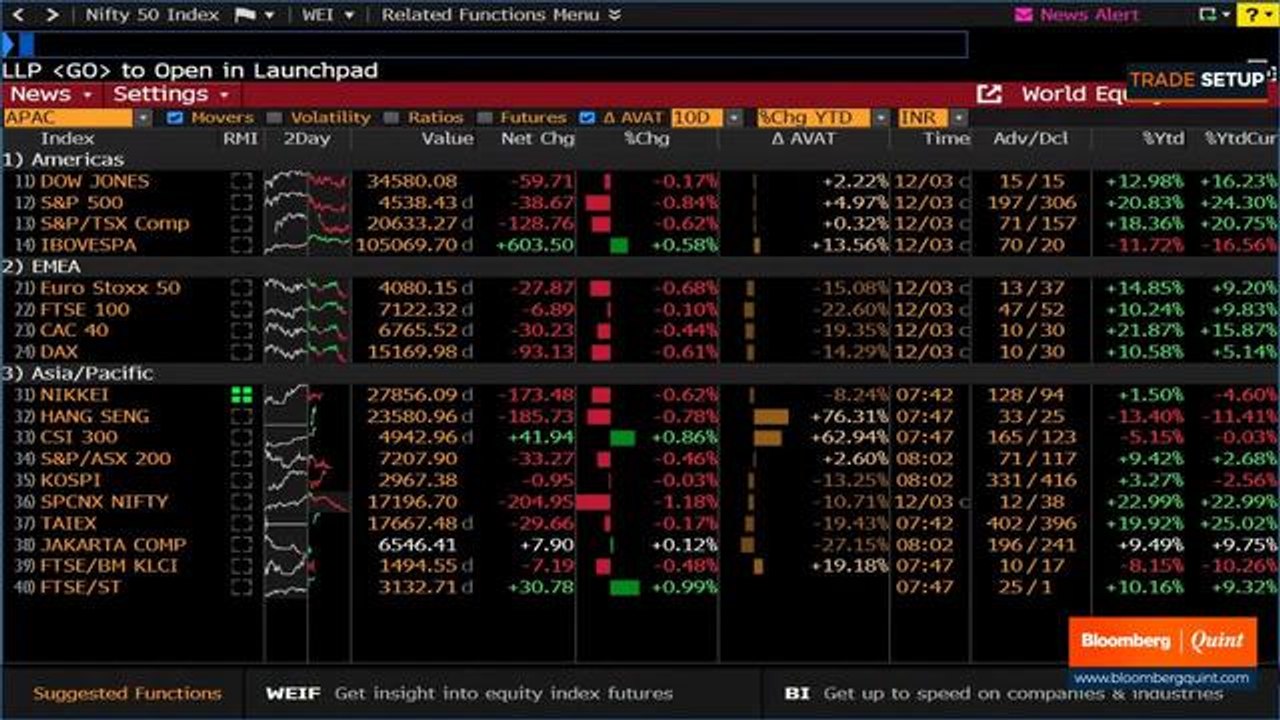Sort by the Value column header
This screenshot has height=720, width=1280.
(x=447, y=139)
